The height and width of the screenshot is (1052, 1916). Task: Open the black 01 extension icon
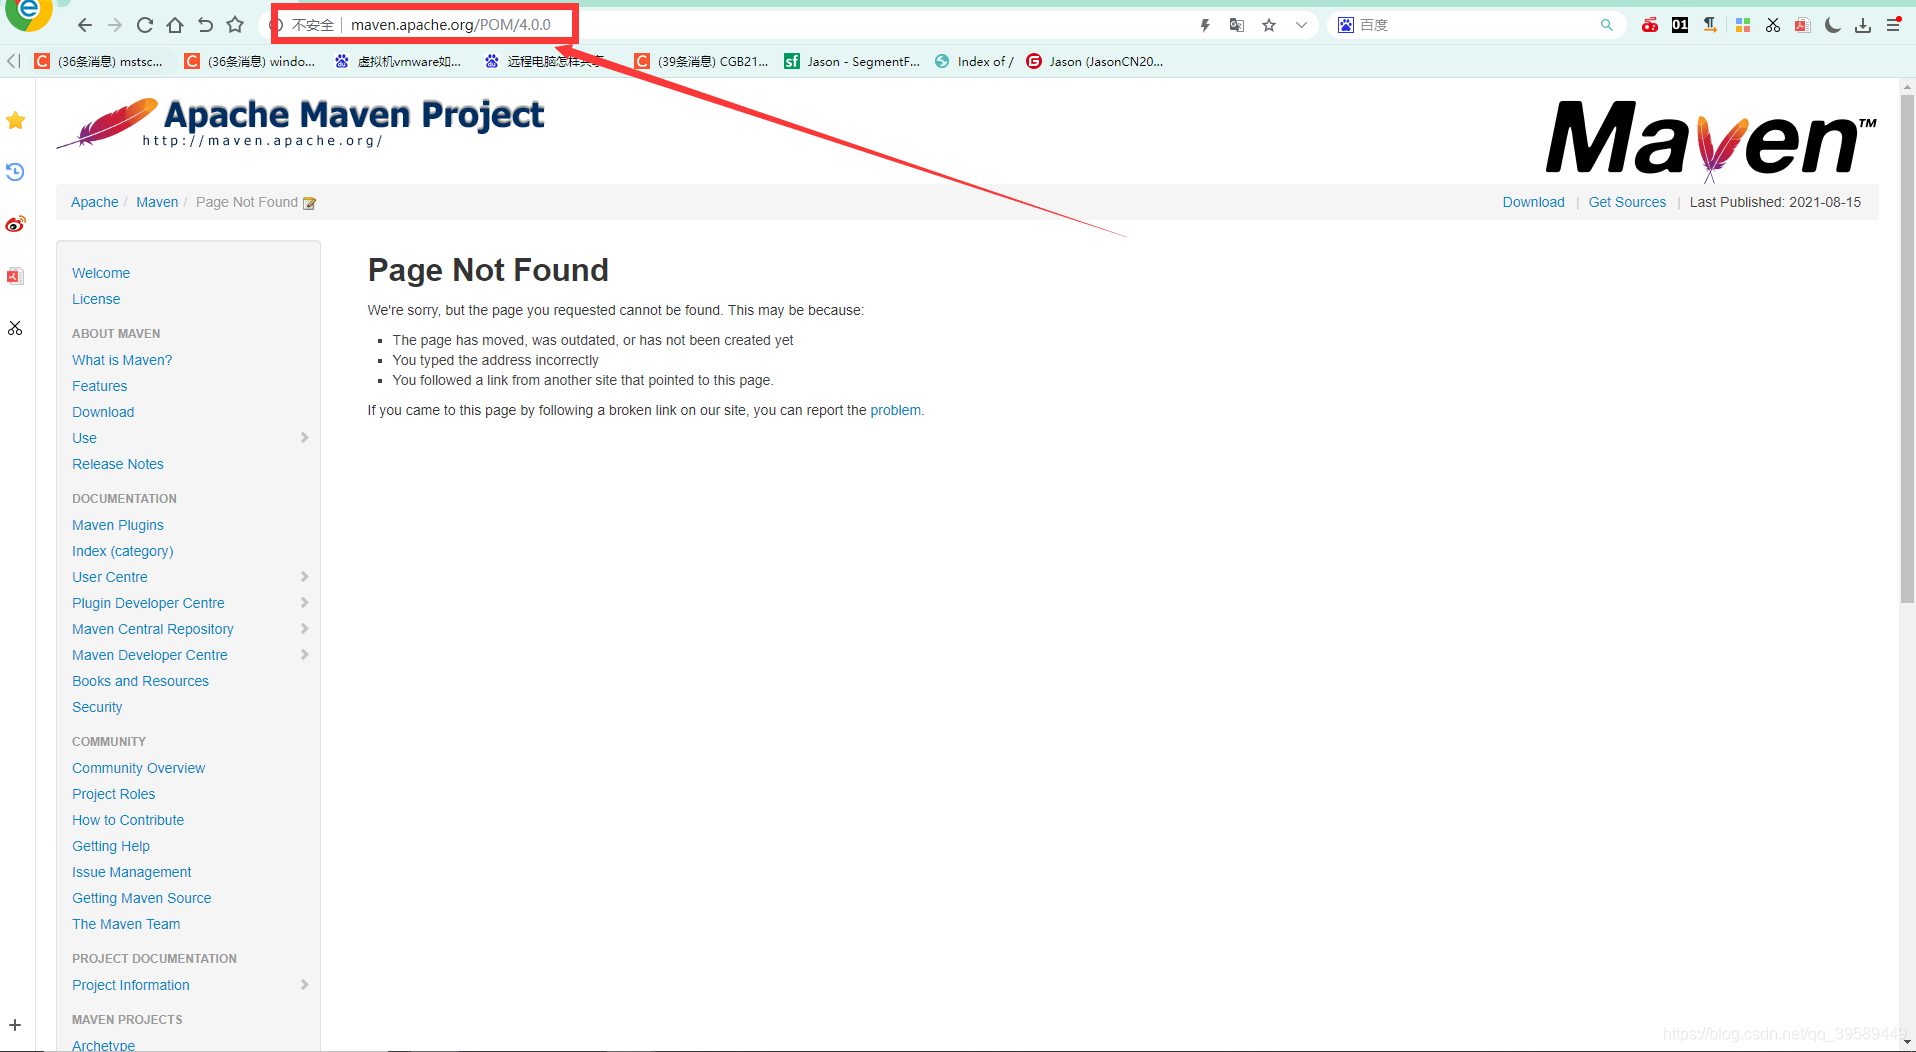tap(1680, 25)
